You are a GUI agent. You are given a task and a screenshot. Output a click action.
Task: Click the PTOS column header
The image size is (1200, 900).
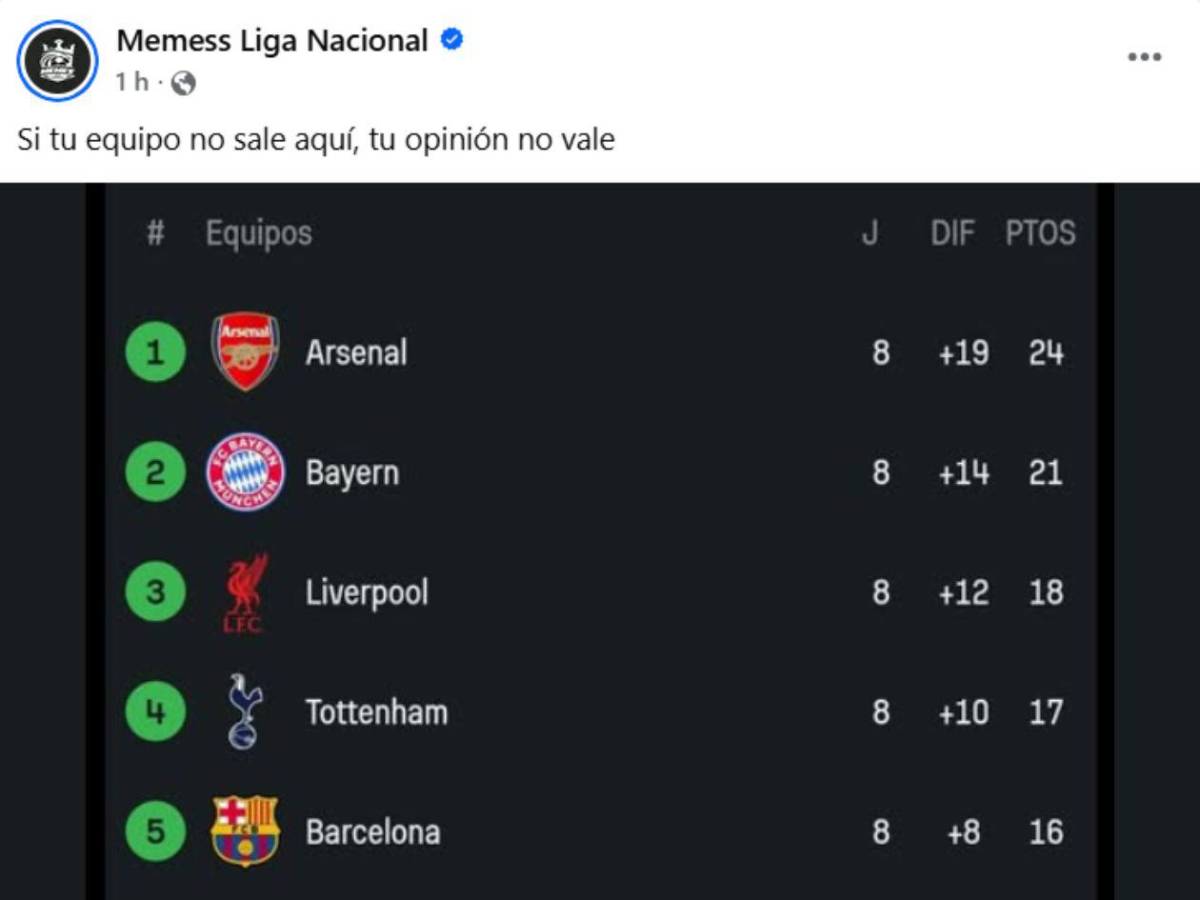tap(1041, 233)
